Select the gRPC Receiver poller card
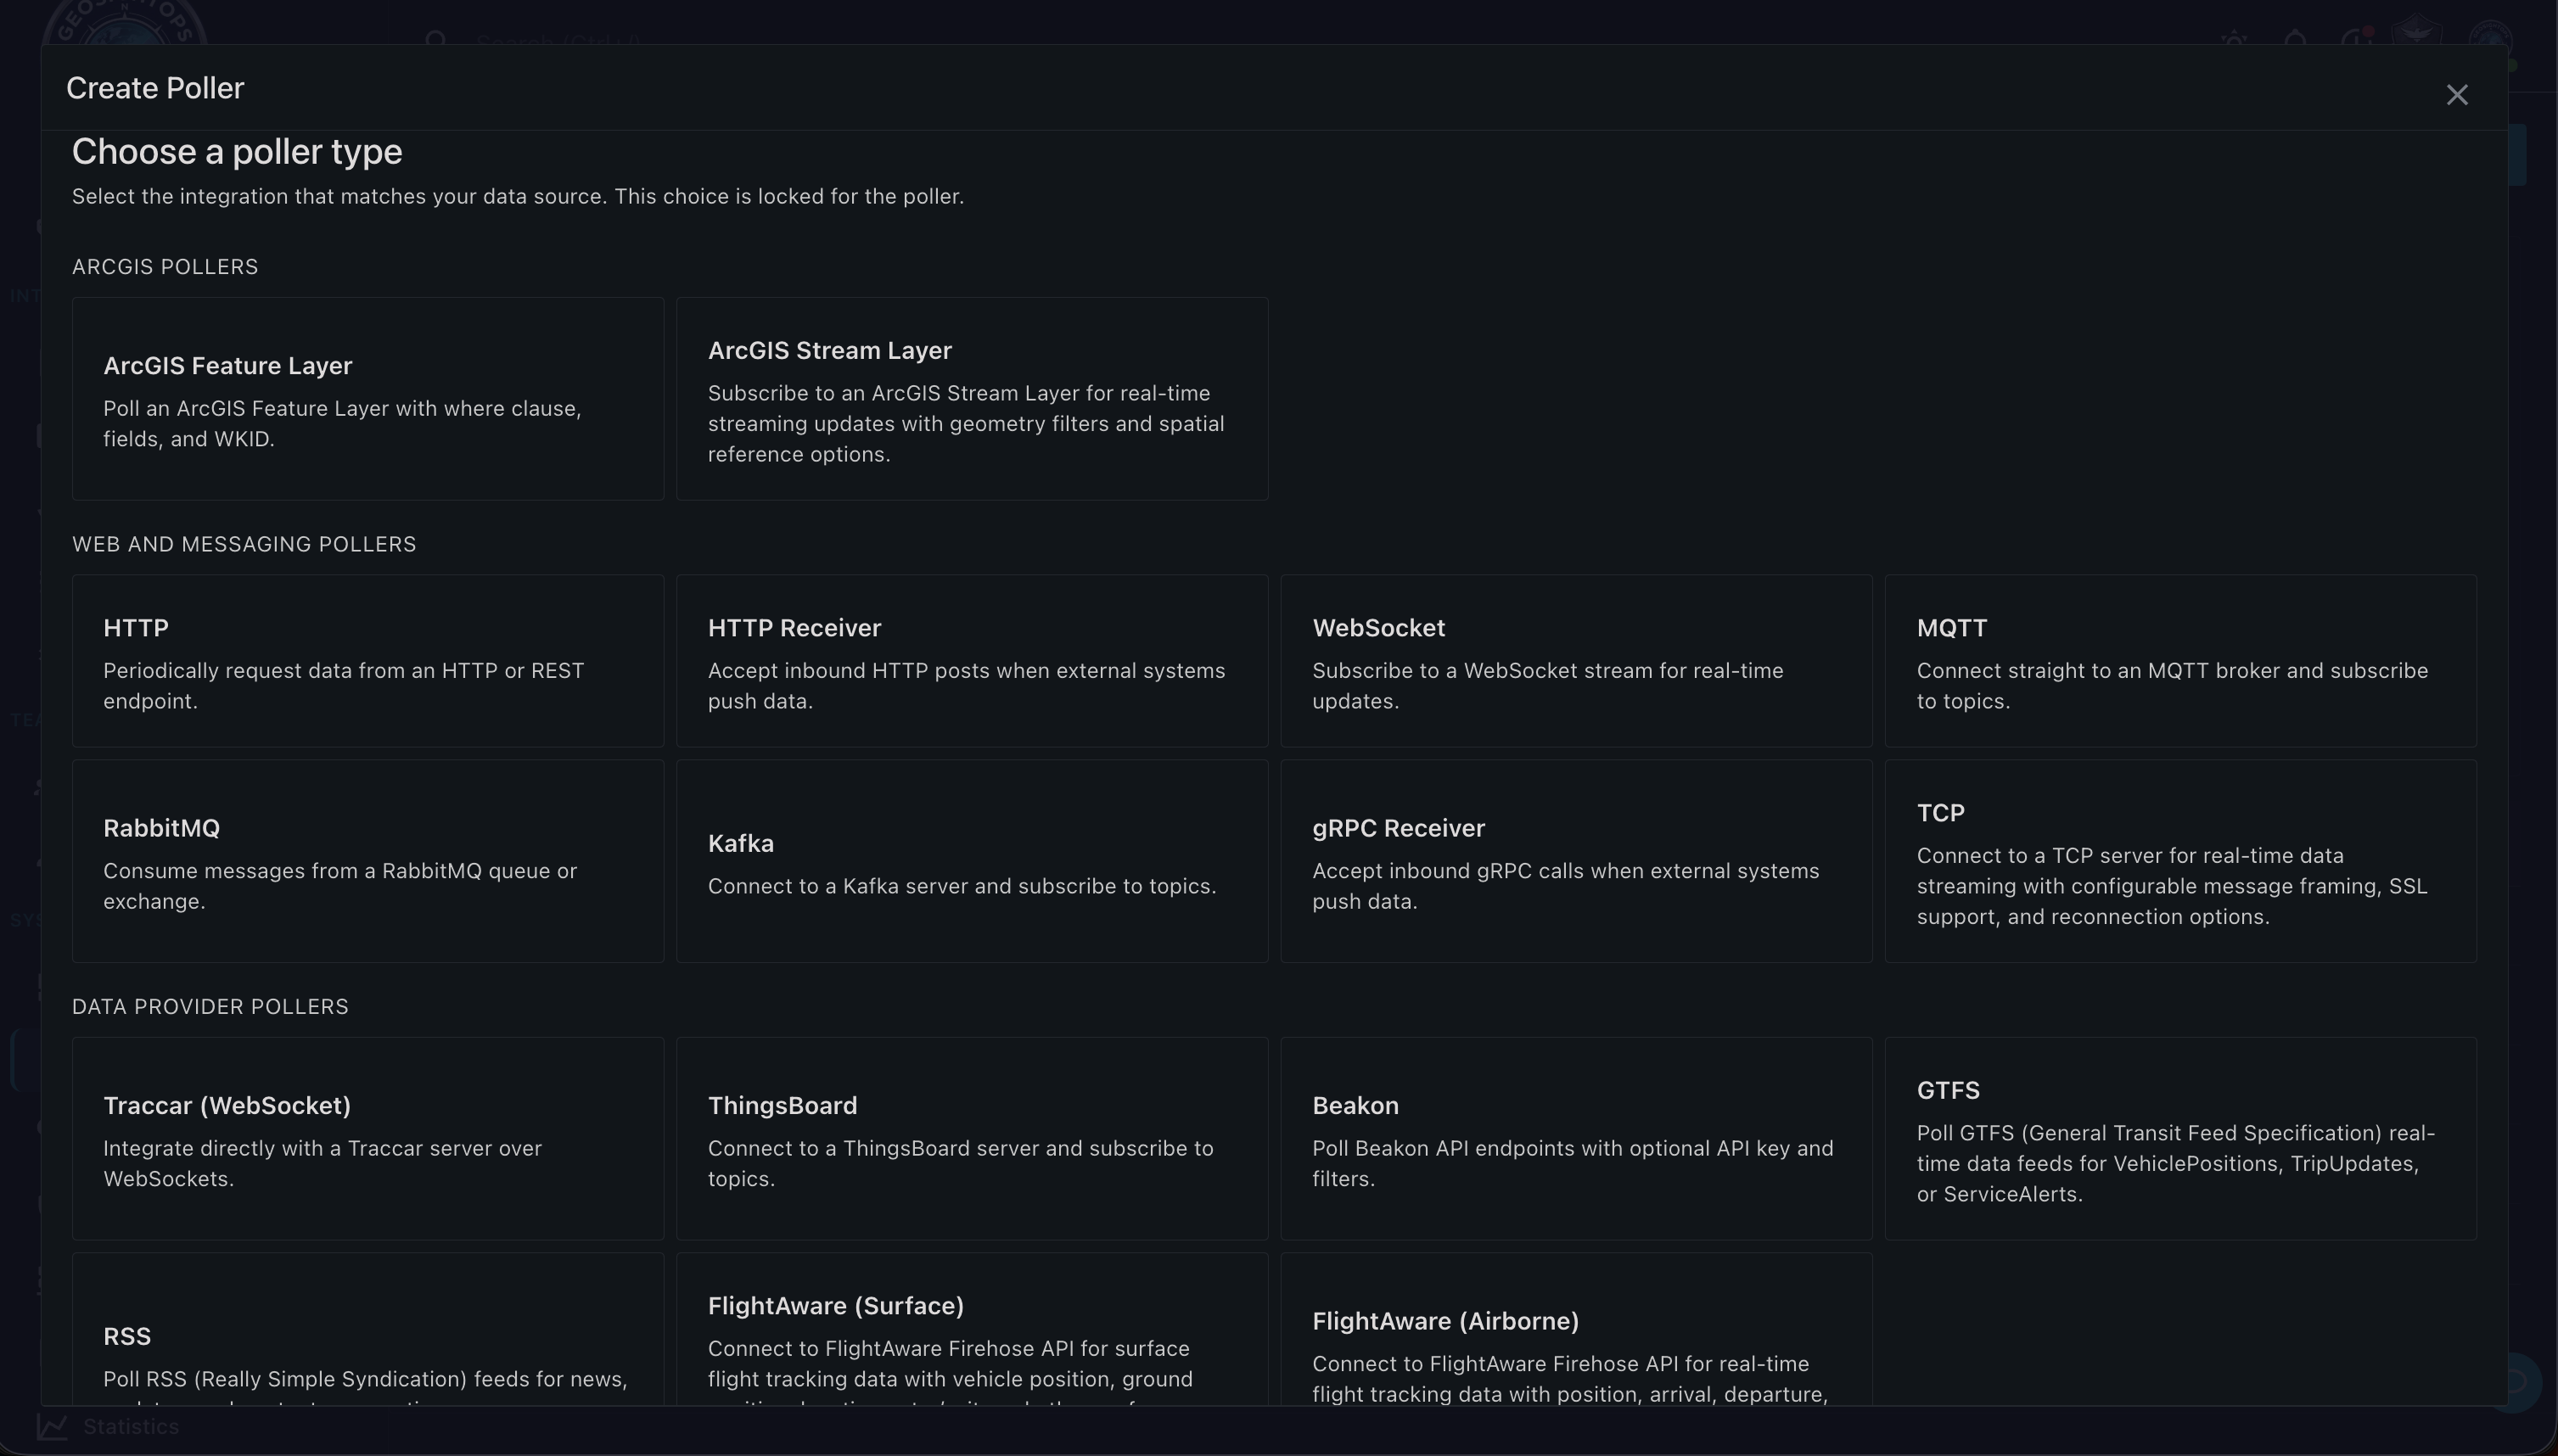Image resolution: width=2558 pixels, height=1456 pixels. [x=1576, y=861]
